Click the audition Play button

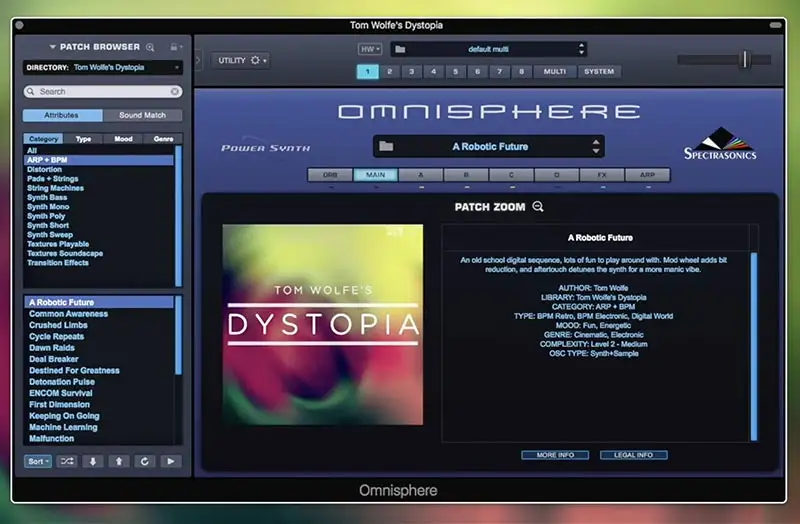[x=170, y=461]
